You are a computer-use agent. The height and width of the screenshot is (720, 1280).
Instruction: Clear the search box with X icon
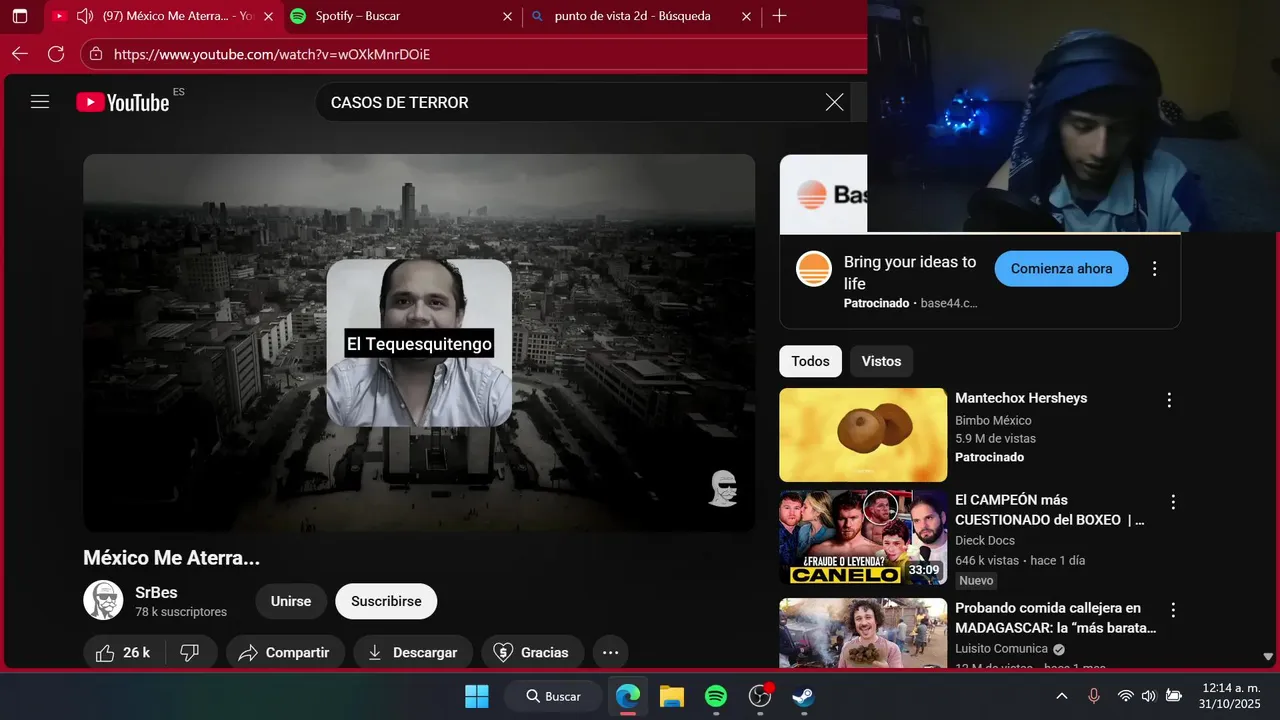834,102
